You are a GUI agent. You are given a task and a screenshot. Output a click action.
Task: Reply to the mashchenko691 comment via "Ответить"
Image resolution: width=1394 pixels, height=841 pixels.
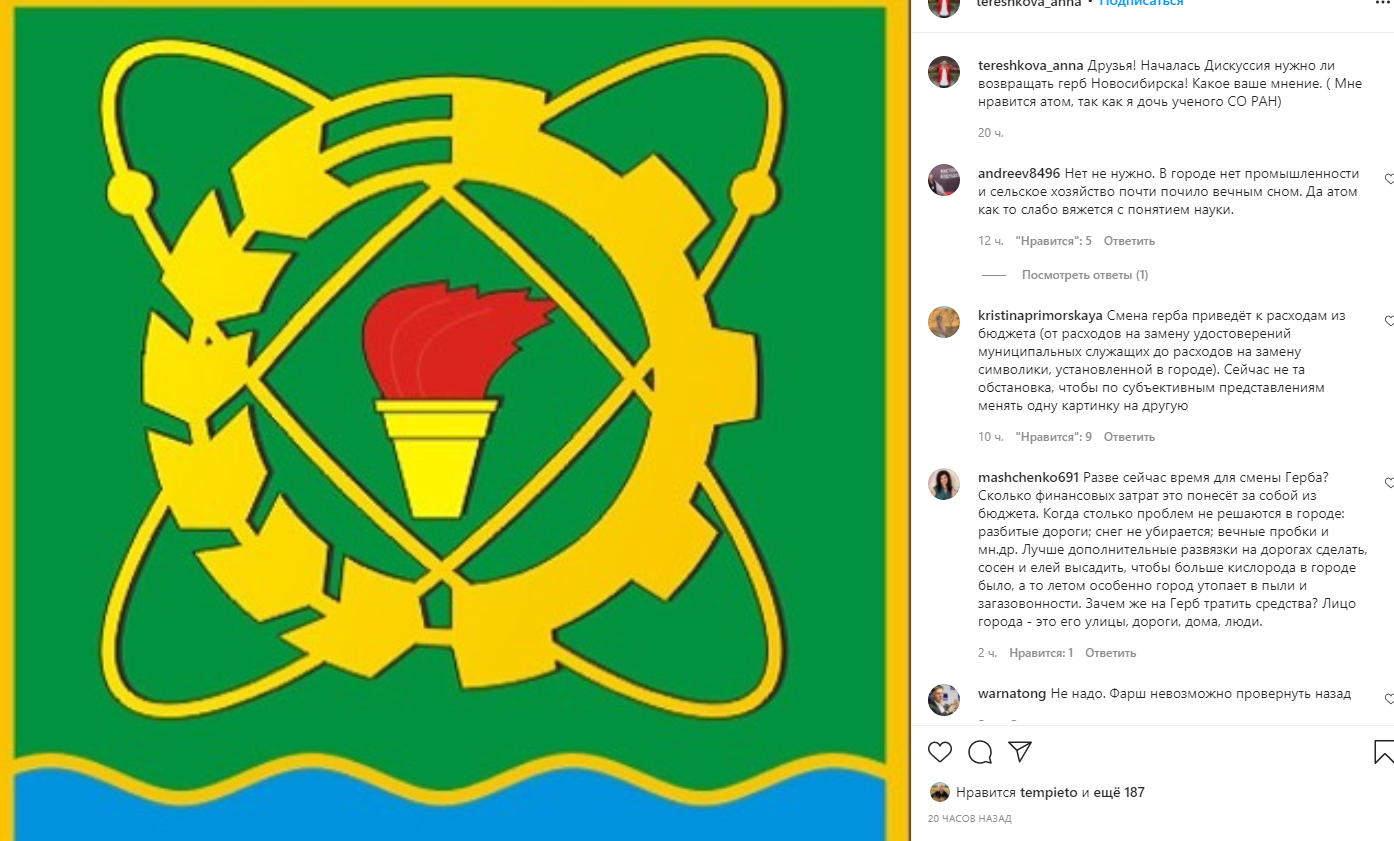click(x=1111, y=653)
